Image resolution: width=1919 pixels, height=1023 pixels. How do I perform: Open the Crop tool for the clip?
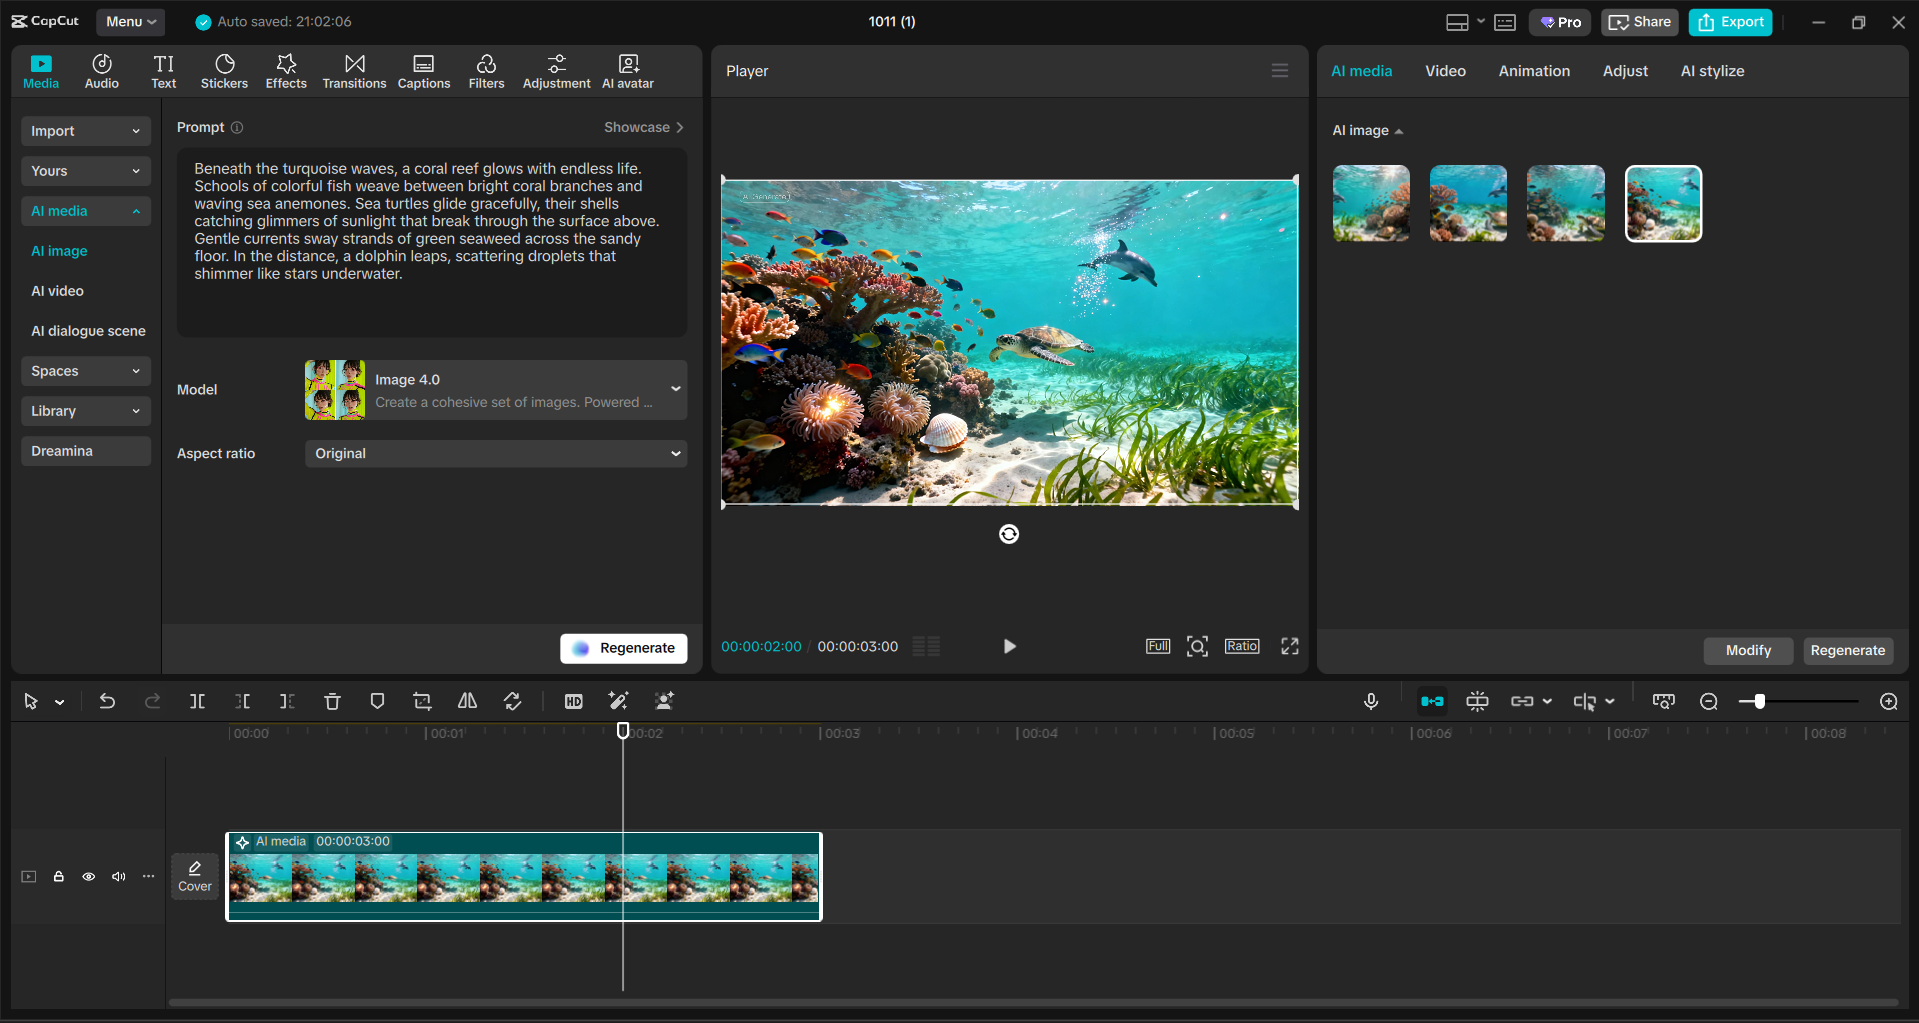[421, 701]
